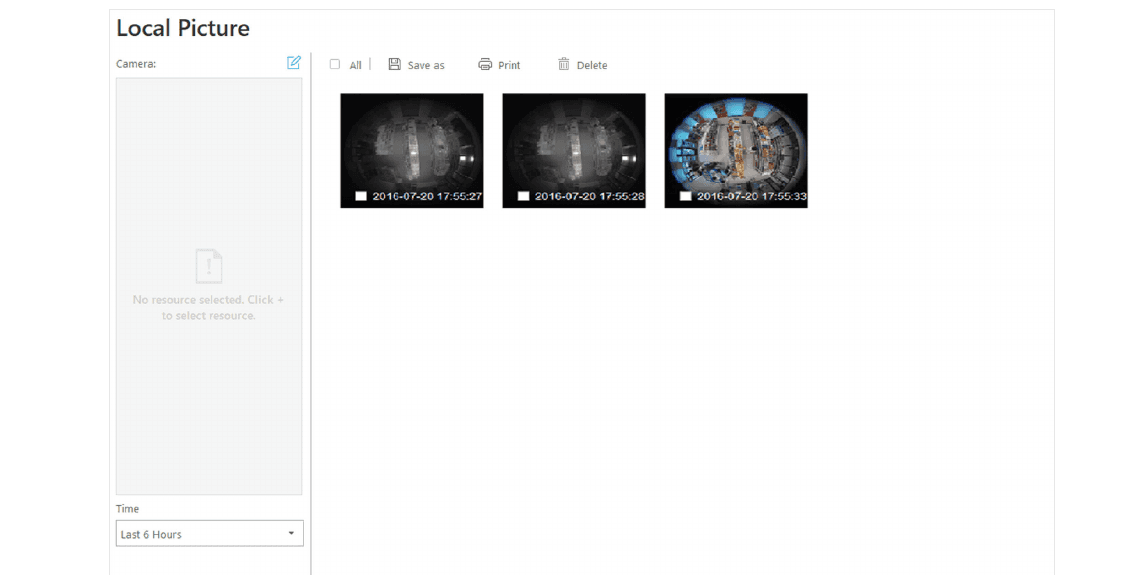This screenshot has height=575, width=1140.
Task: Check the box on the 17:55:33 picture
Action: 685,196
